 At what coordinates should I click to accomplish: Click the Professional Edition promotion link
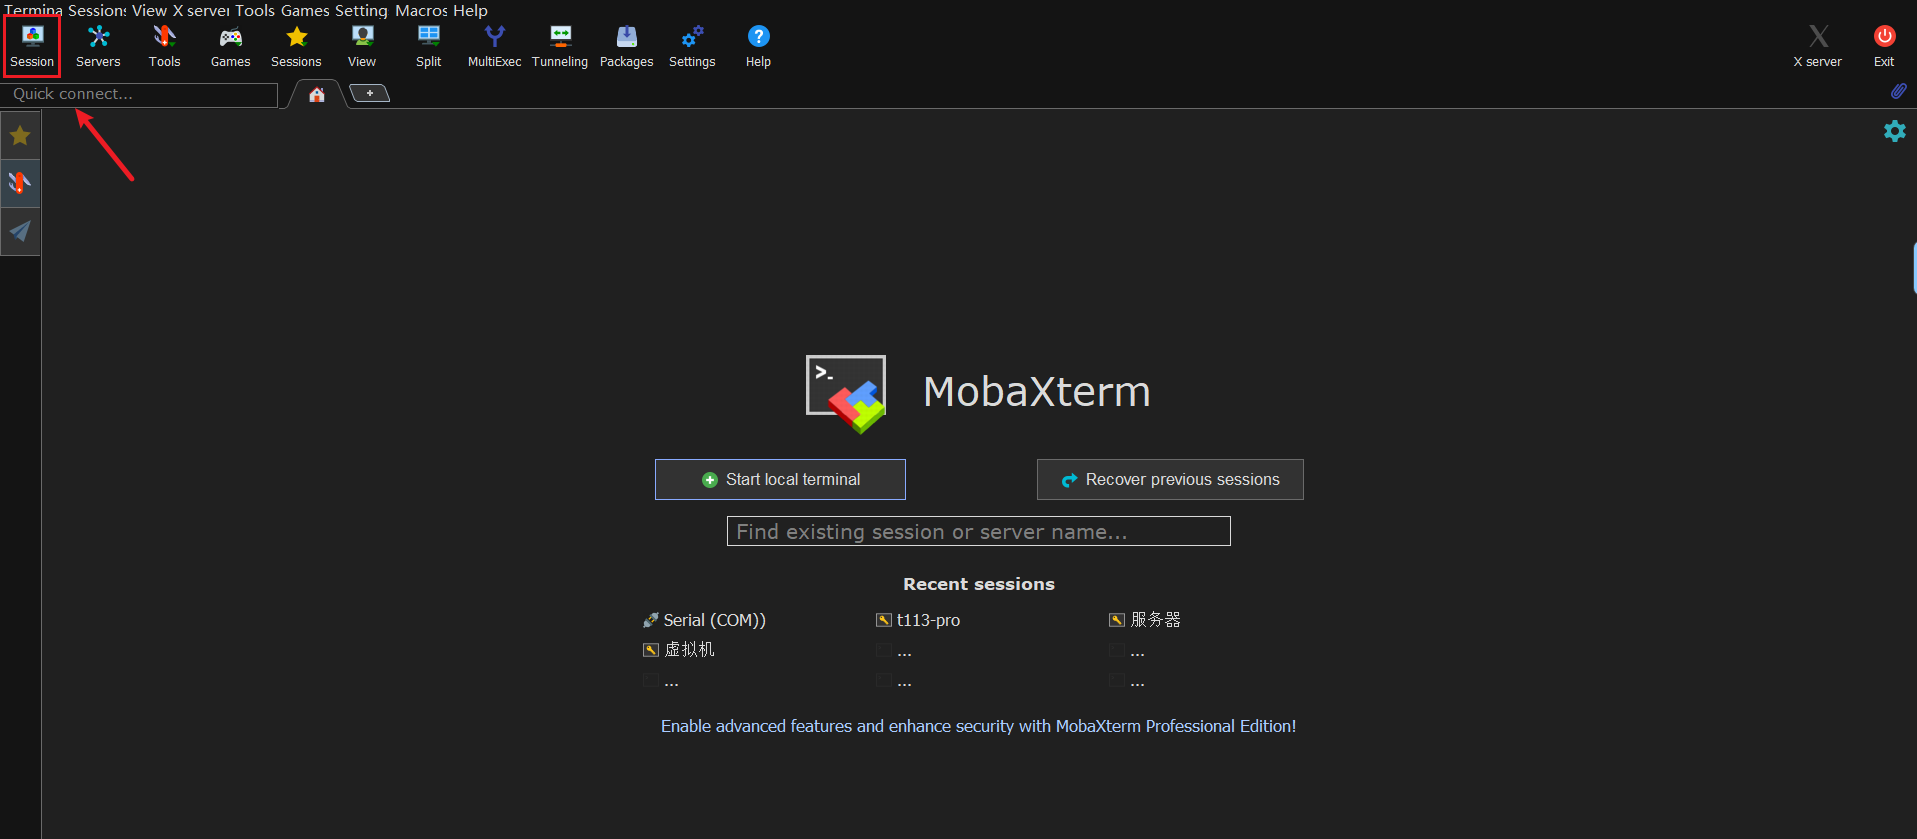tap(978, 726)
